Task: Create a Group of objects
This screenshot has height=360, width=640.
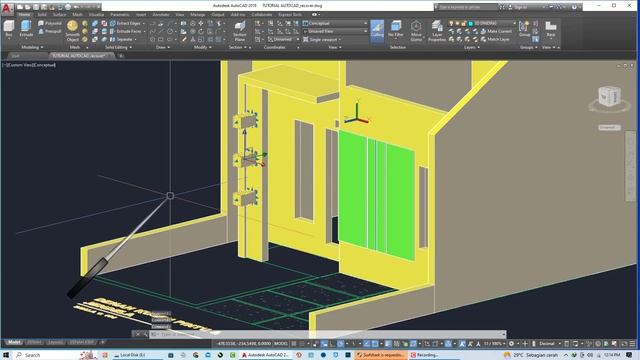Action: tap(524, 29)
